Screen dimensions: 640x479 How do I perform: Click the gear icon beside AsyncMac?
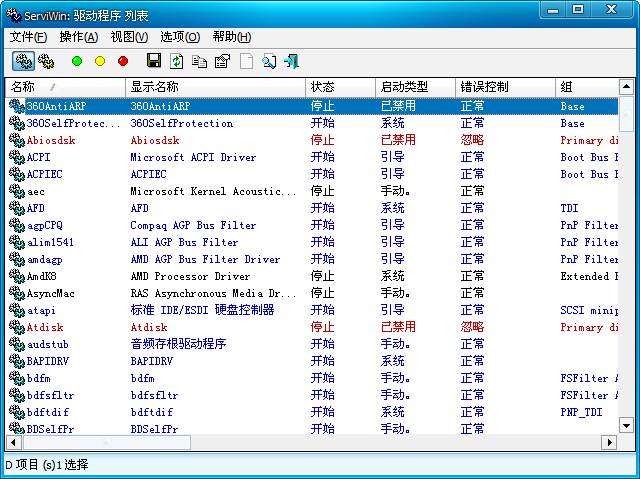pos(17,293)
